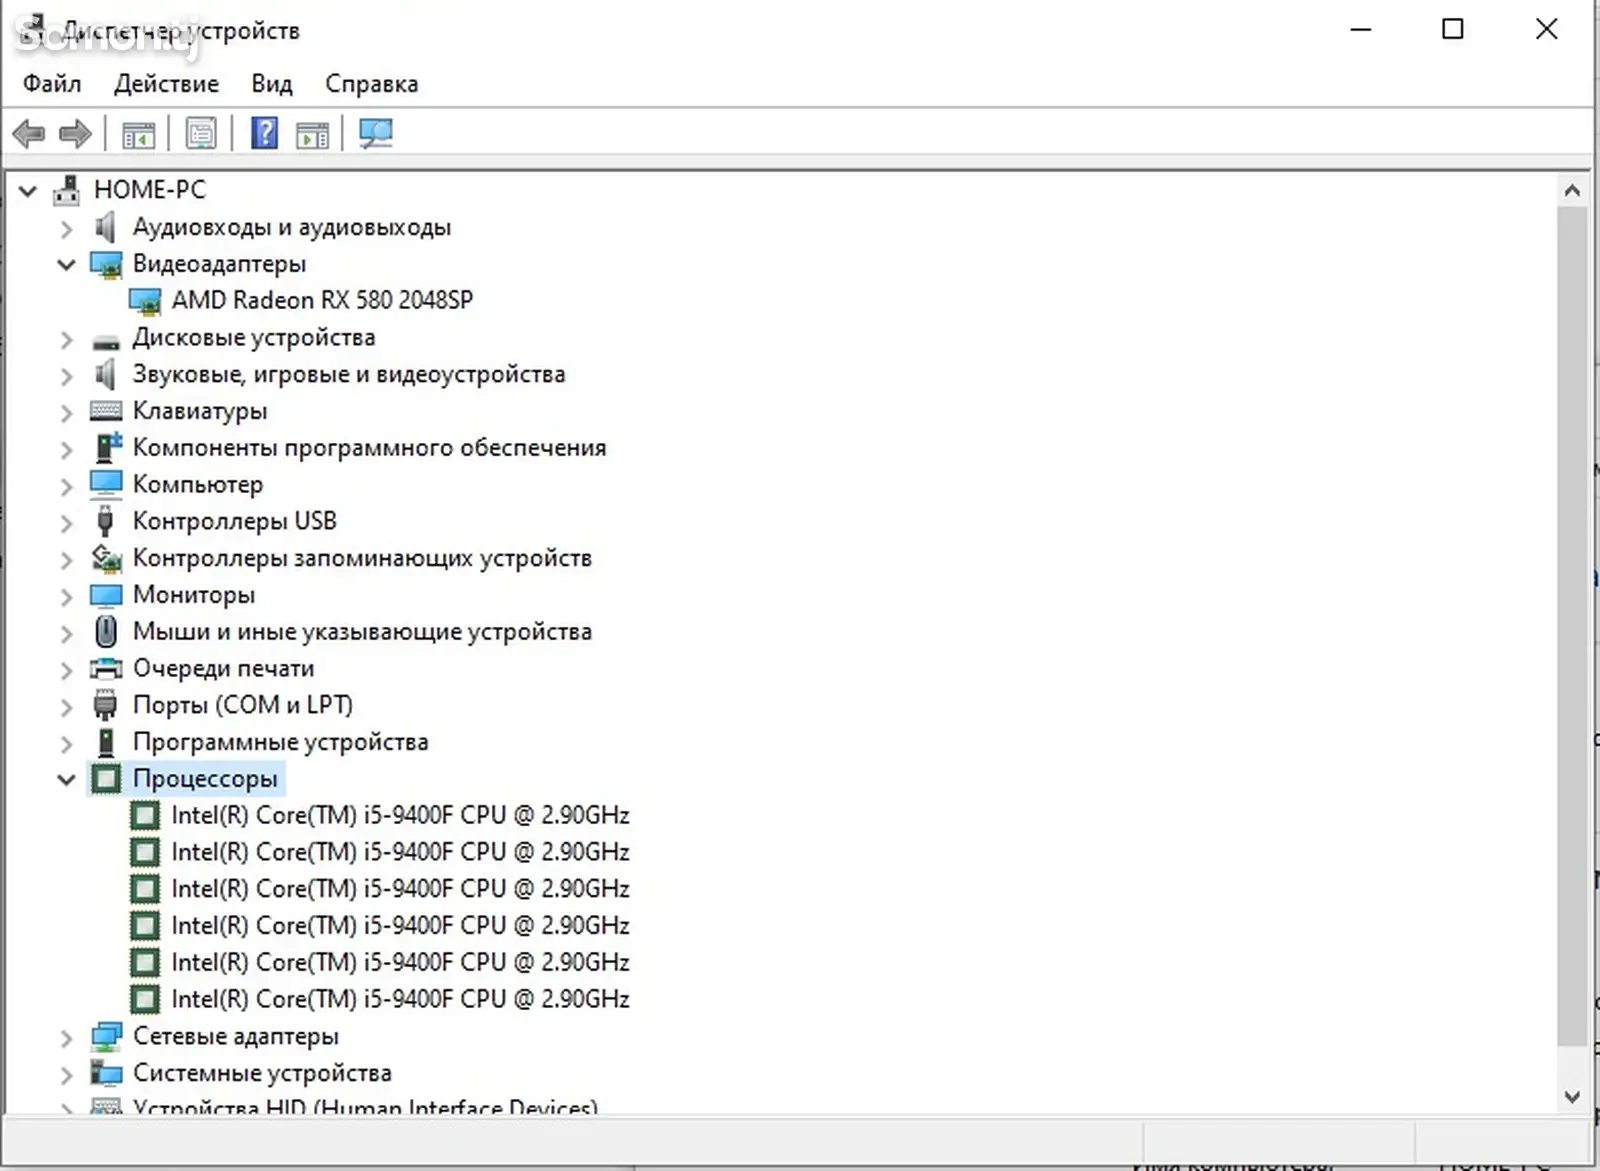
Task: Collapse the HOME-PC root node
Action: pos(28,190)
